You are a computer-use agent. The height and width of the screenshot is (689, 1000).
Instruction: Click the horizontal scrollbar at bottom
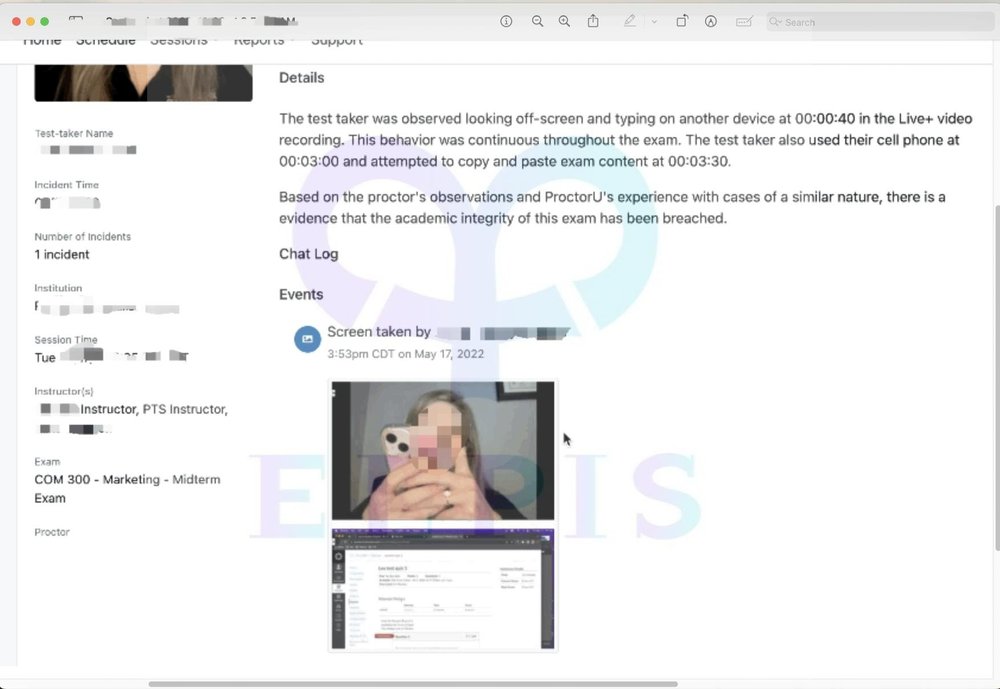(413, 684)
